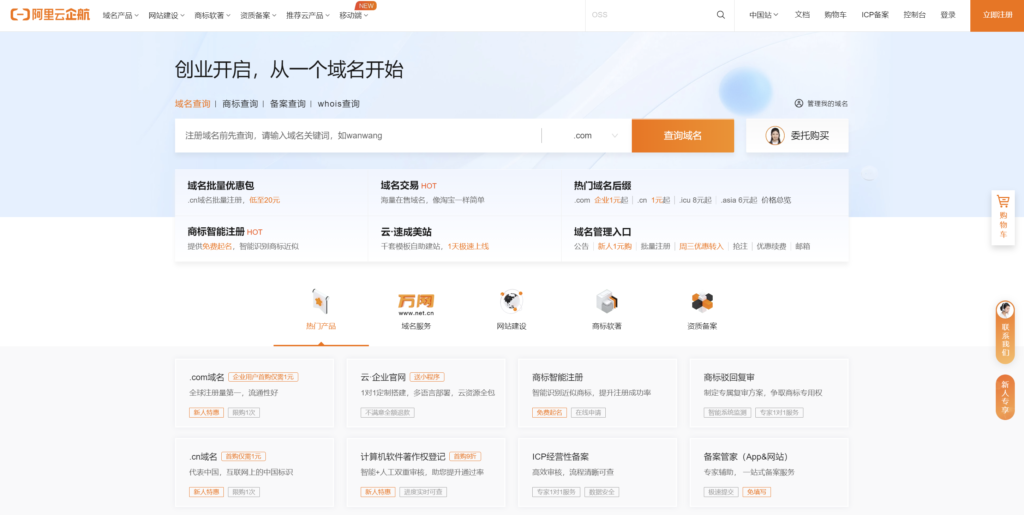
Task: Open 云·速成美站 link
Action: point(406,232)
